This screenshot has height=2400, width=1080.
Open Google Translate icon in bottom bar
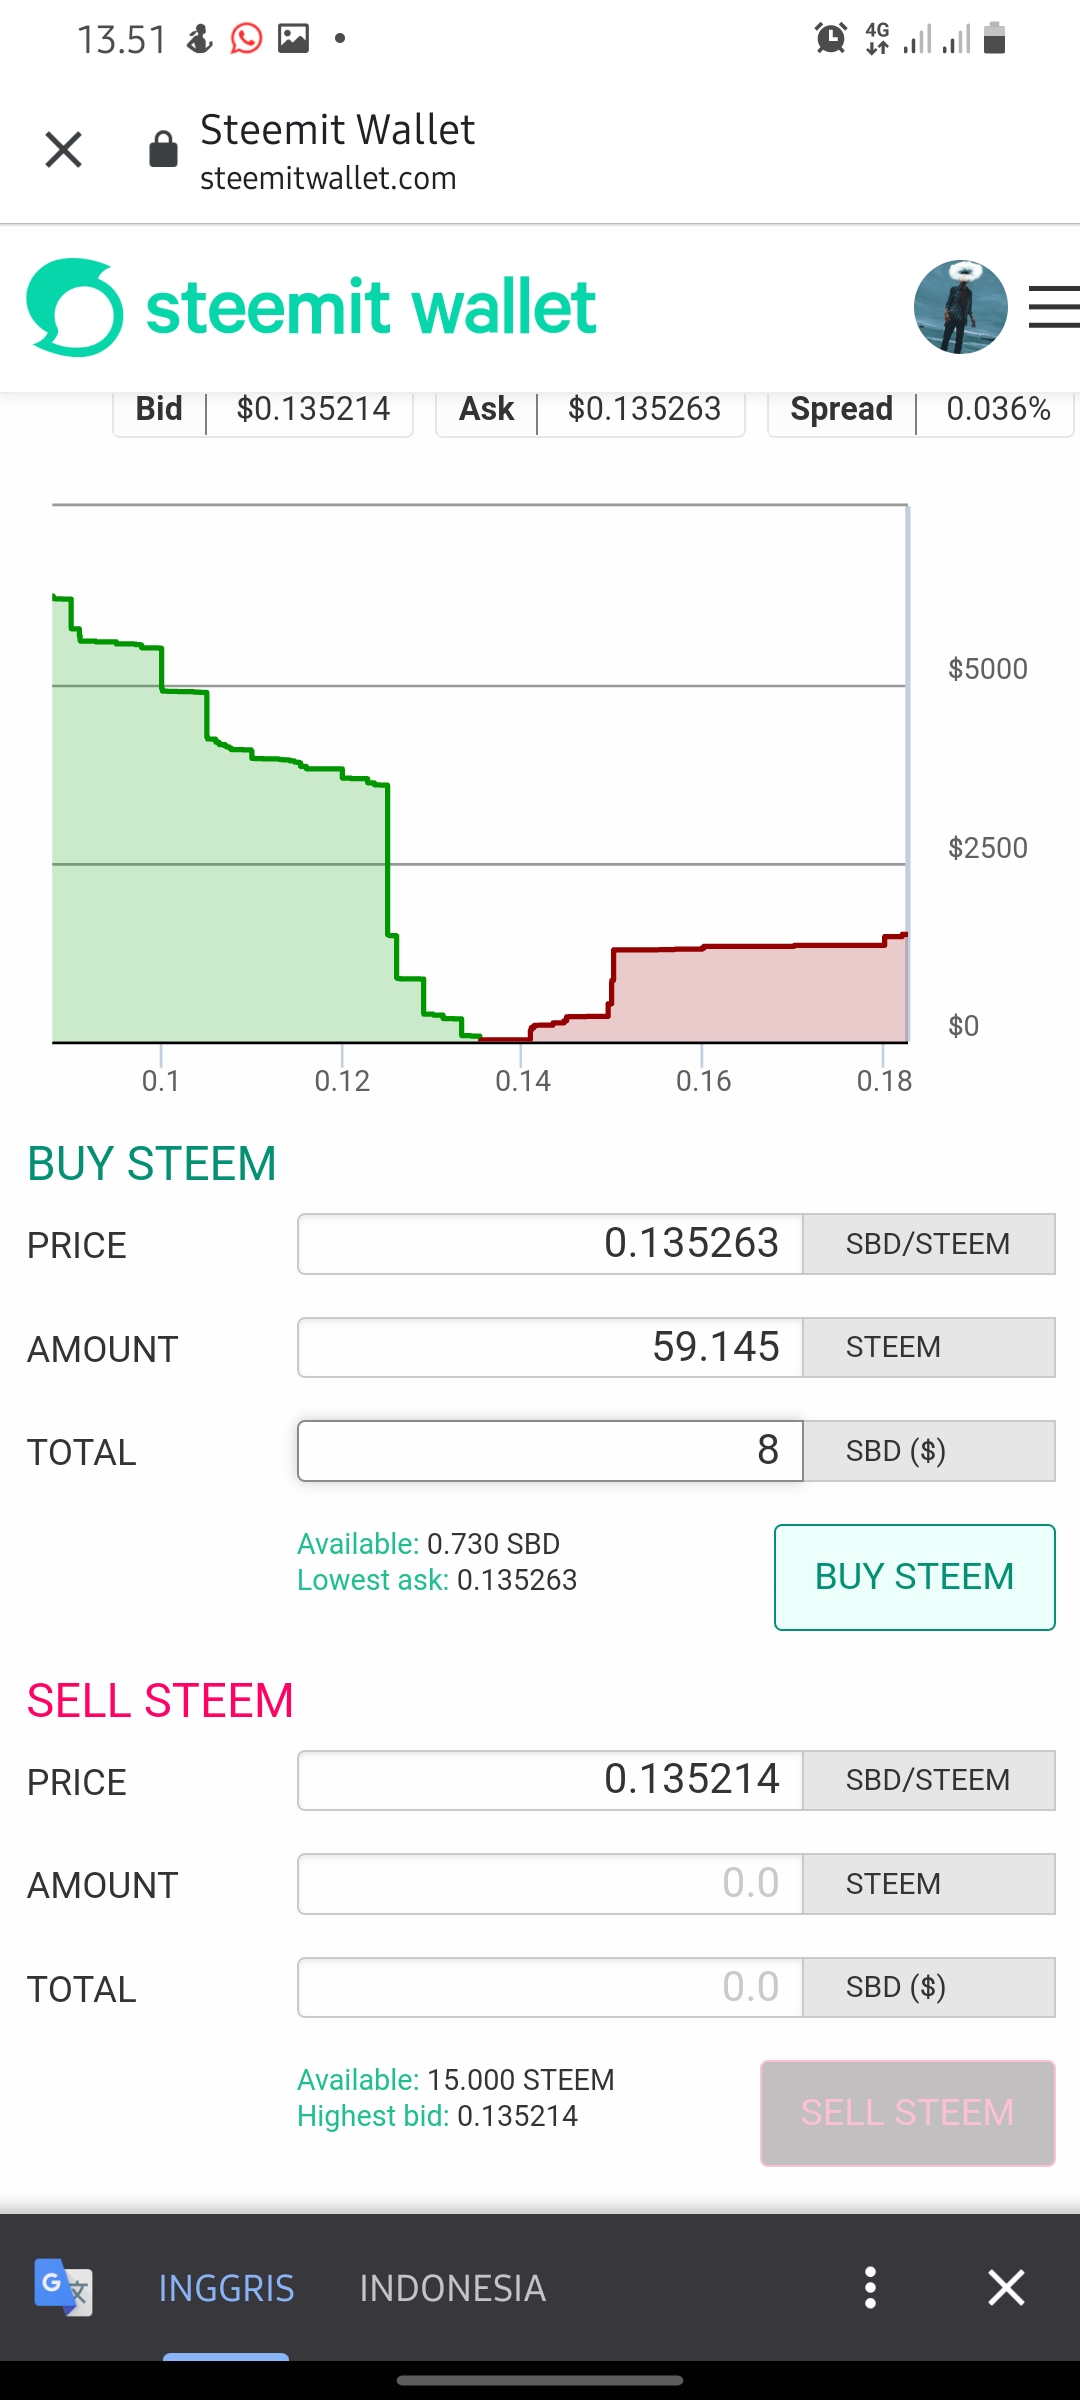(x=64, y=2287)
